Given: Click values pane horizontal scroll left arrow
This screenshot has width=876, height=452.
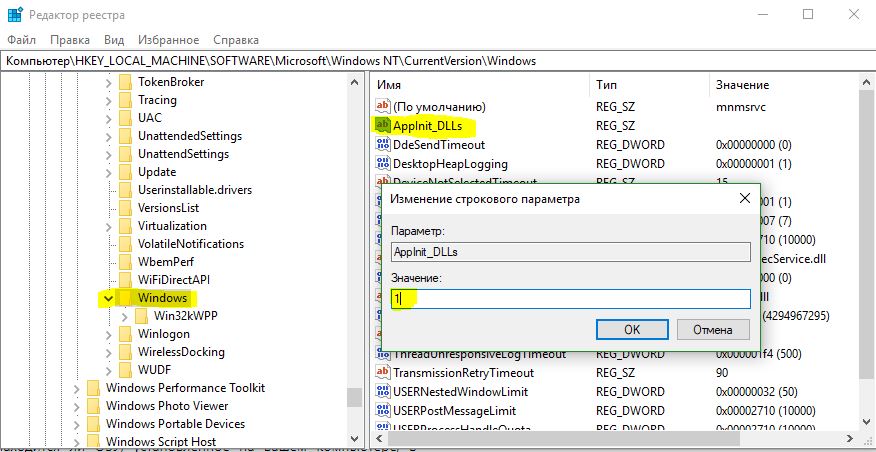Looking at the screenshot, I should [x=377, y=439].
